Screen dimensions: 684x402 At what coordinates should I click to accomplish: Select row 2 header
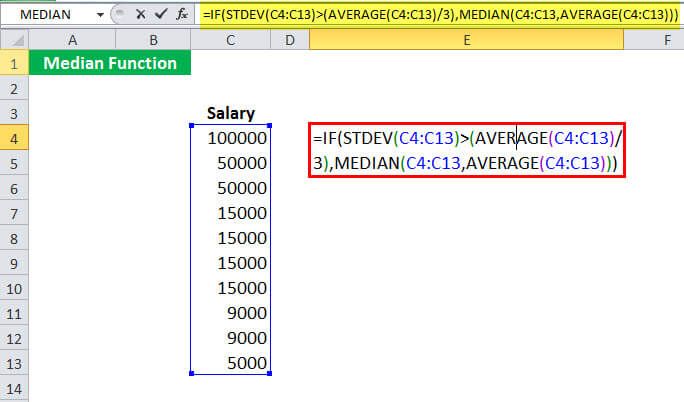pos(14,89)
